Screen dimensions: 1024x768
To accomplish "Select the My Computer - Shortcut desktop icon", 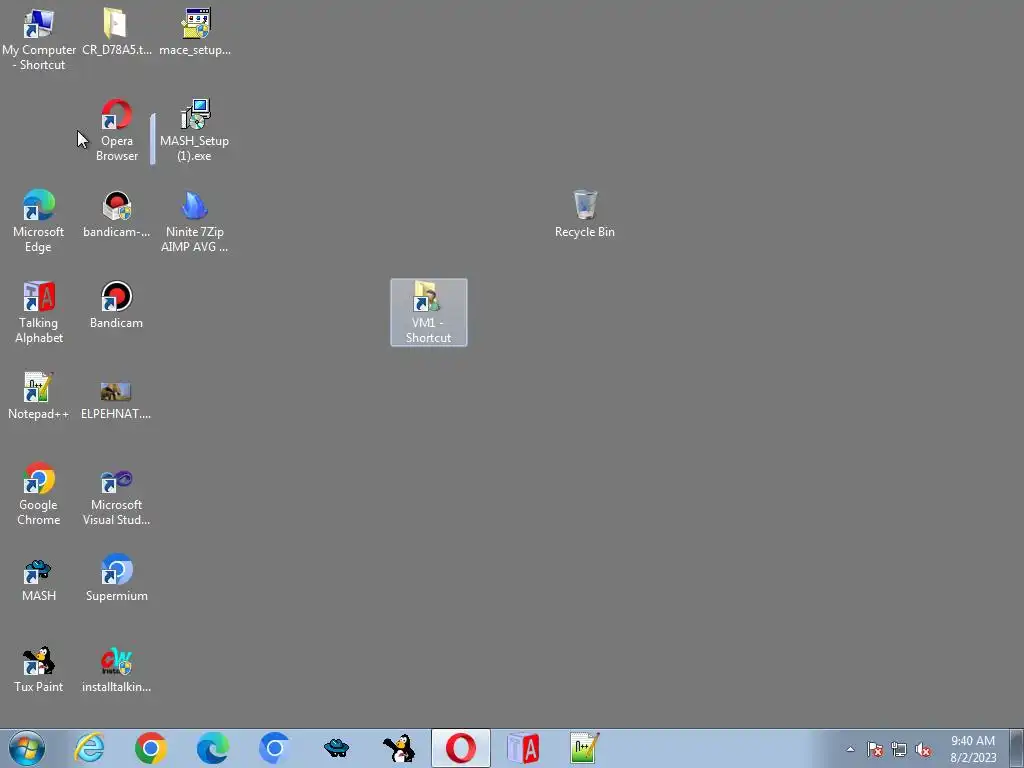I will pyautogui.click(x=39, y=39).
